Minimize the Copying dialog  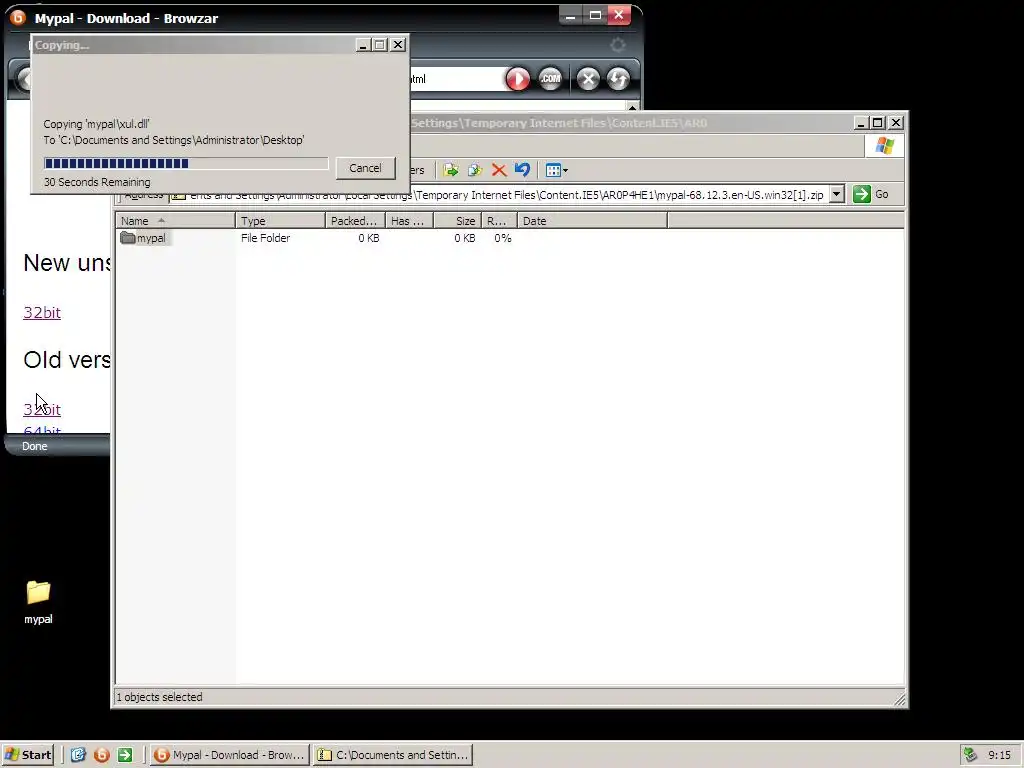tap(364, 44)
